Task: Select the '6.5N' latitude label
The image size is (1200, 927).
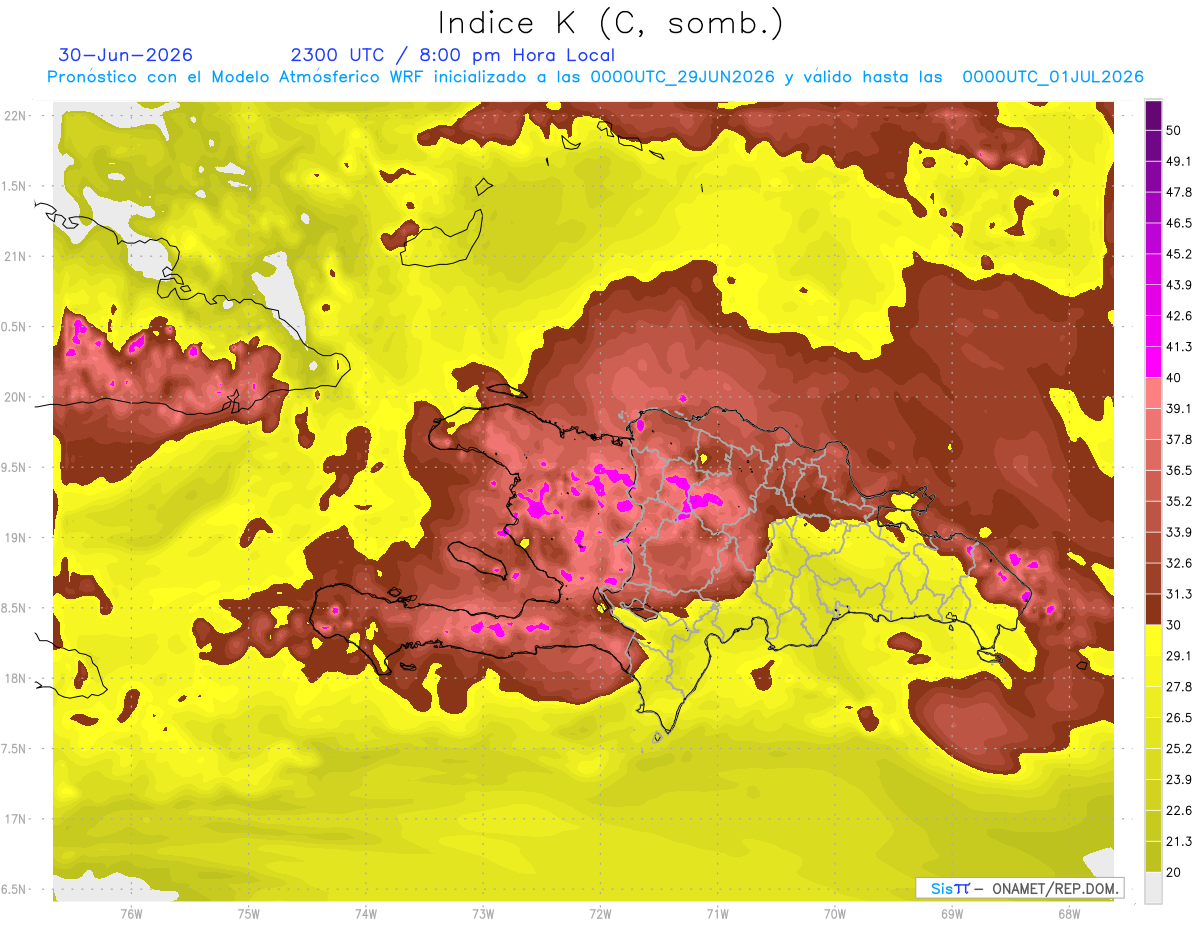Action: click(14, 889)
